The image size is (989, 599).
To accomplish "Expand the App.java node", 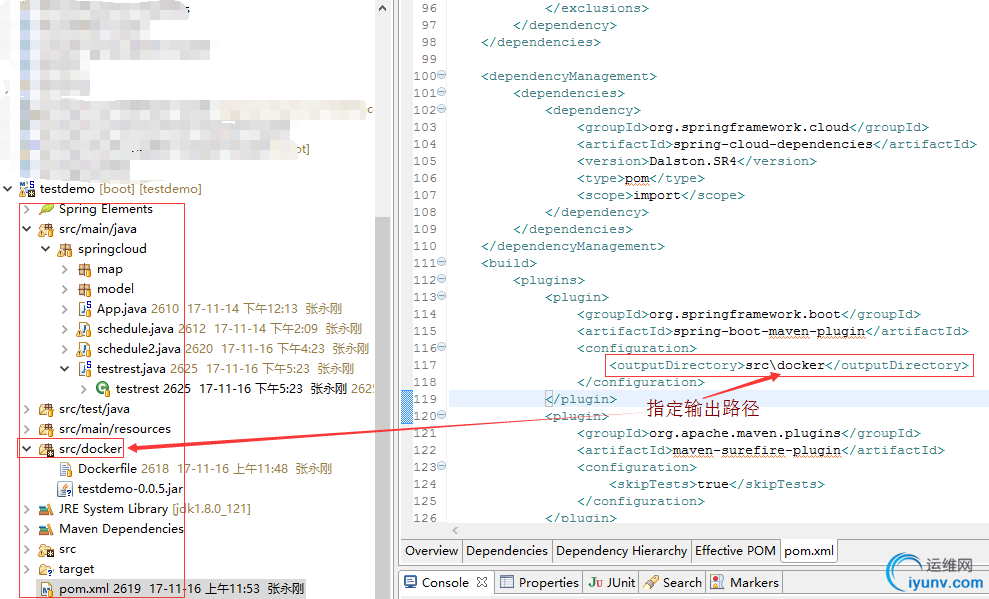I will [x=64, y=309].
